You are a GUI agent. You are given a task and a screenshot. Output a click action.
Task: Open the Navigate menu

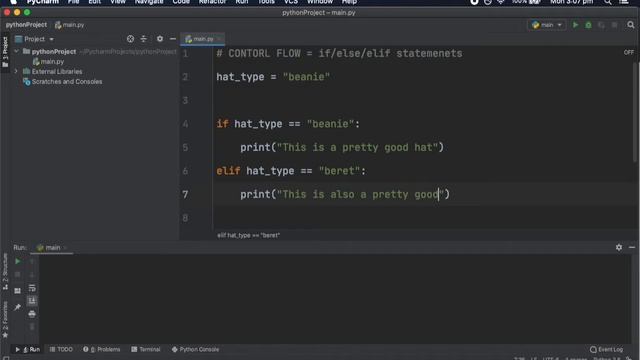pos(149,2)
